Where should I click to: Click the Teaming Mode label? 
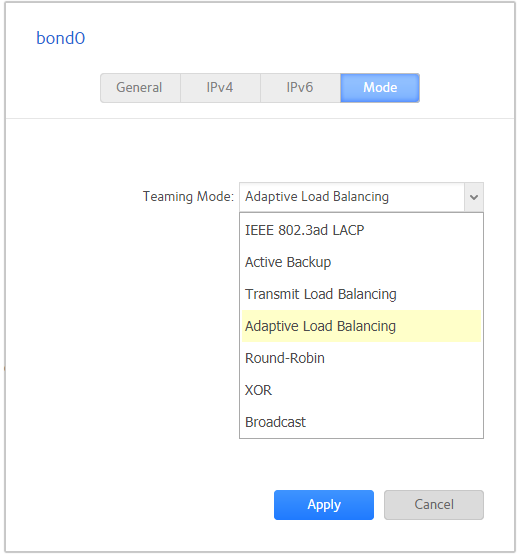[x=188, y=196]
